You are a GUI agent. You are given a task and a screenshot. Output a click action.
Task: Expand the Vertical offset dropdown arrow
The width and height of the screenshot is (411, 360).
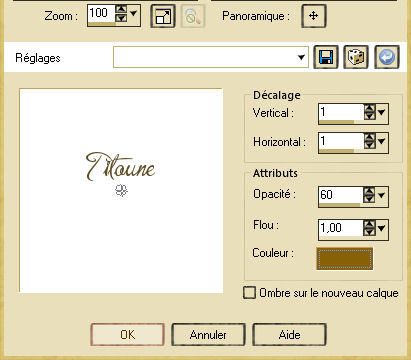click(x=381, y=112)
